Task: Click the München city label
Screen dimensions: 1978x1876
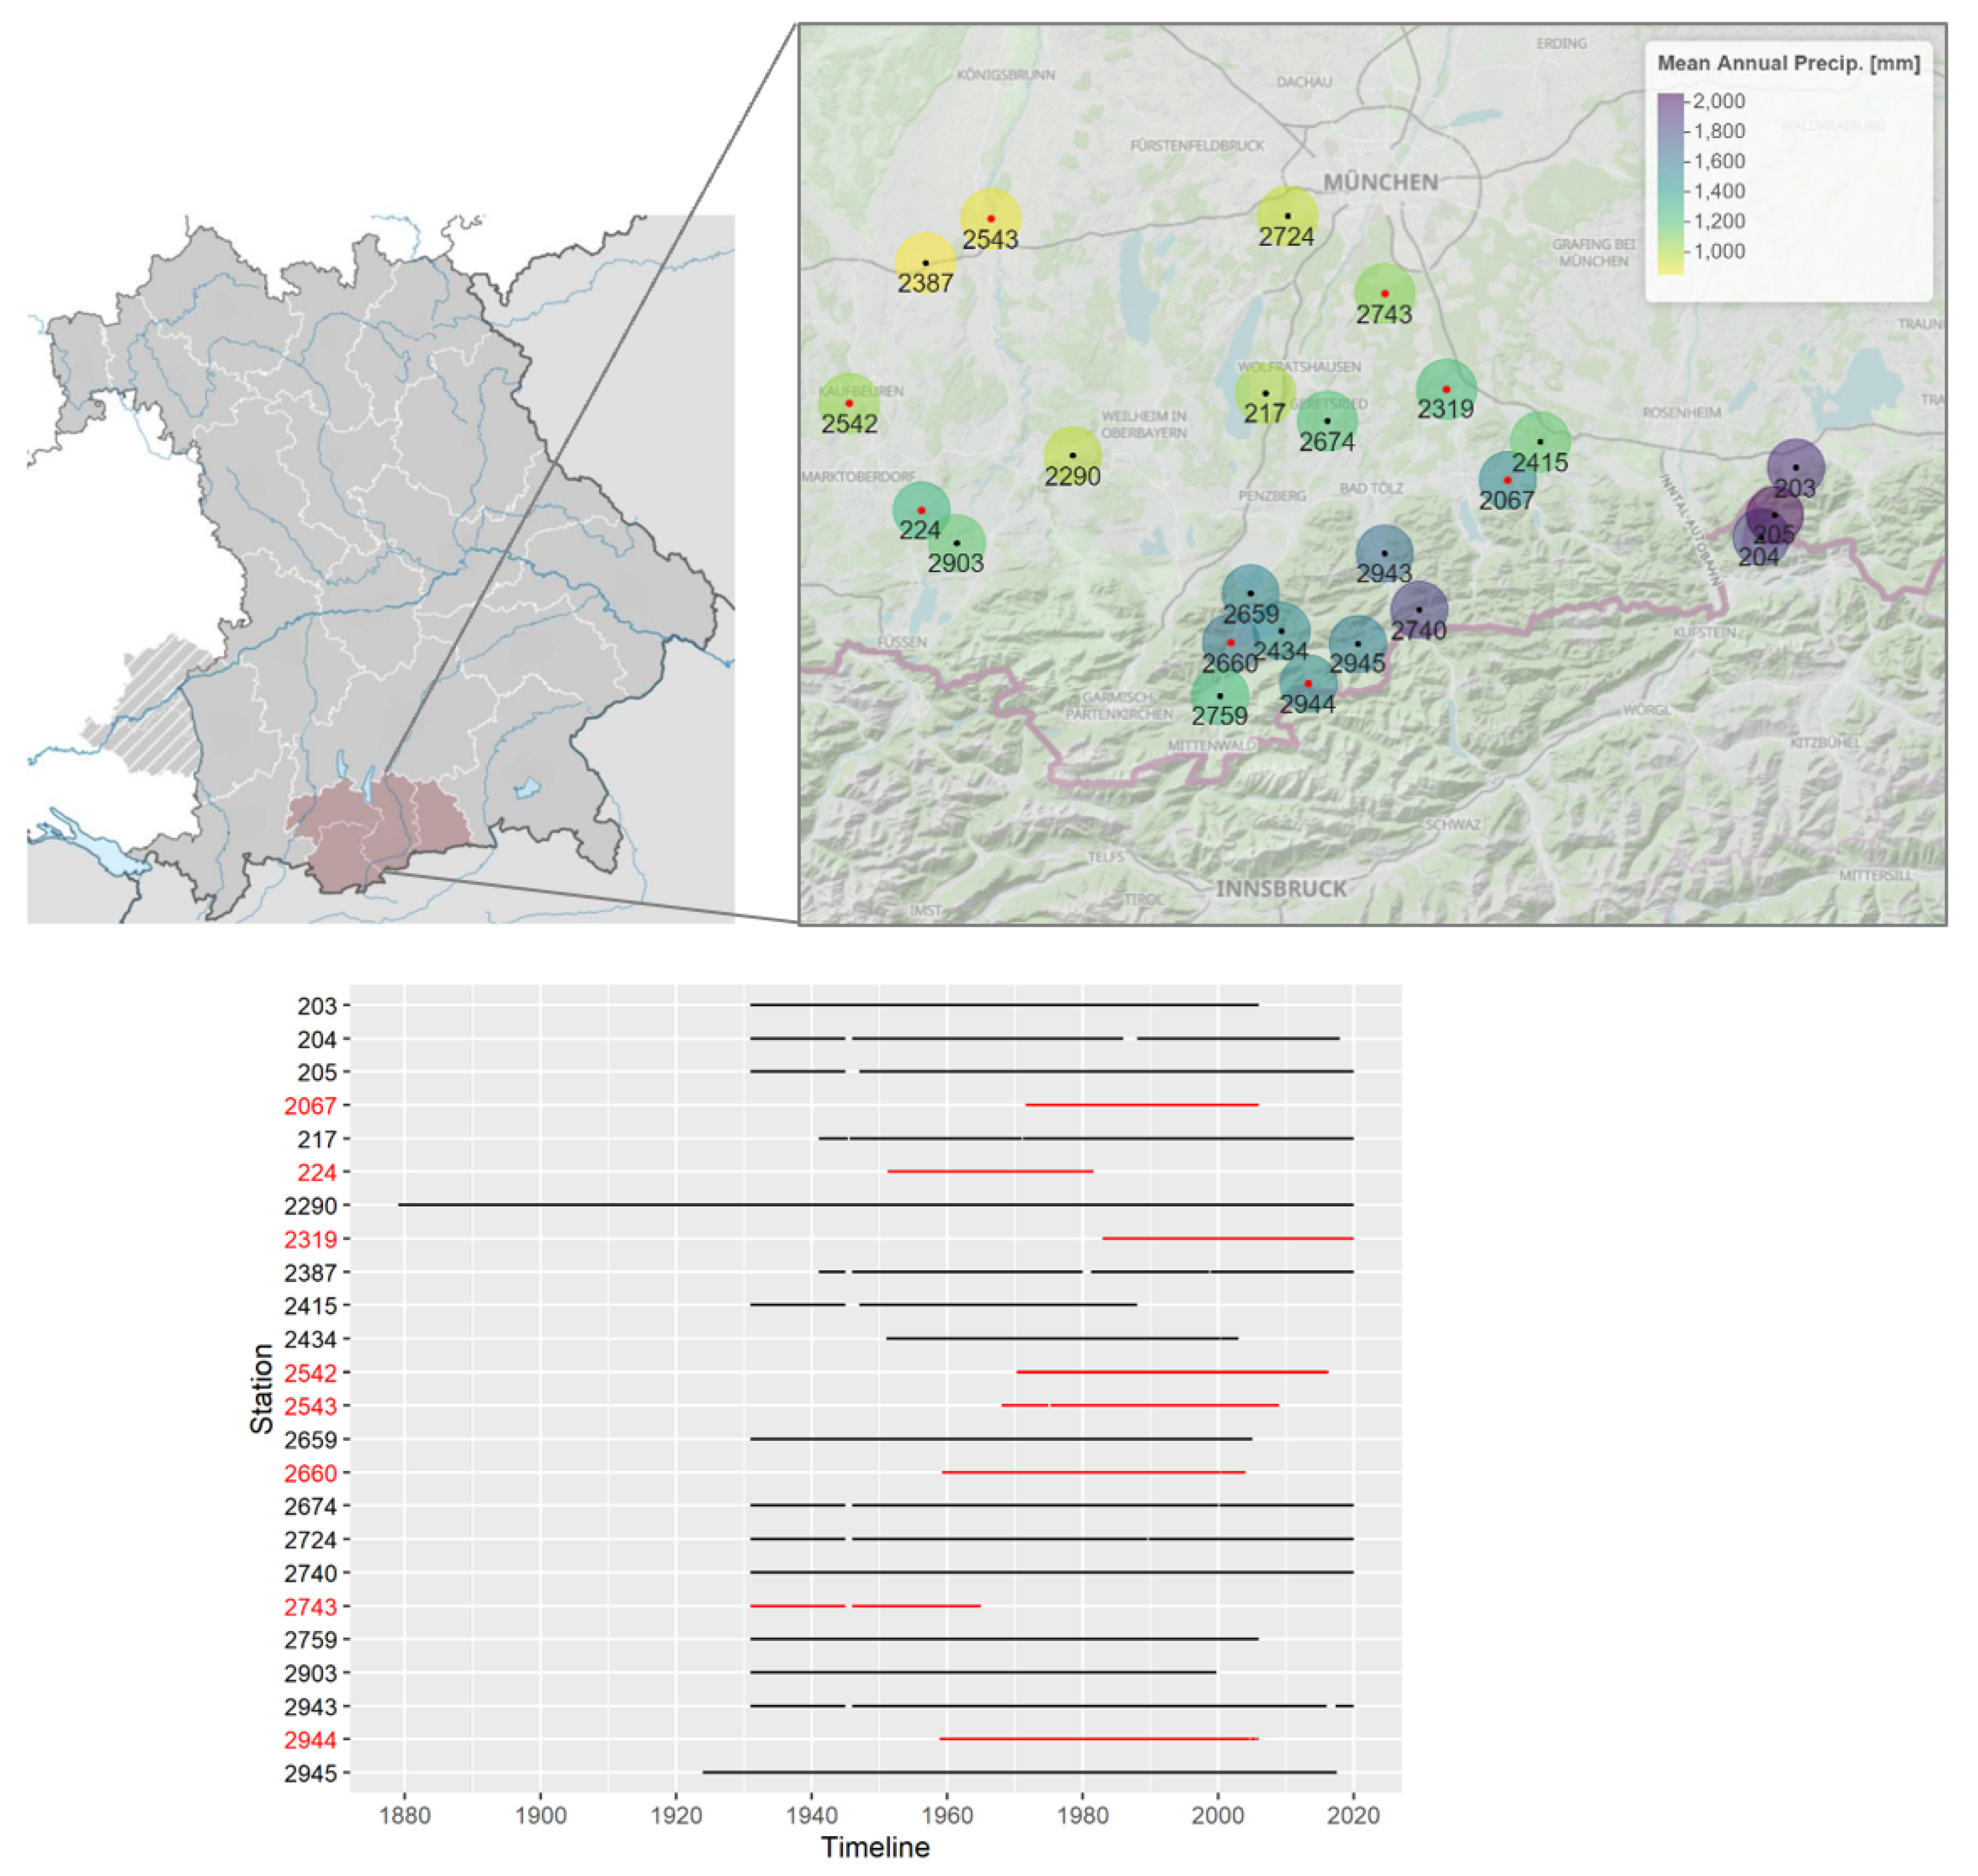Action: click(1380, 182)
